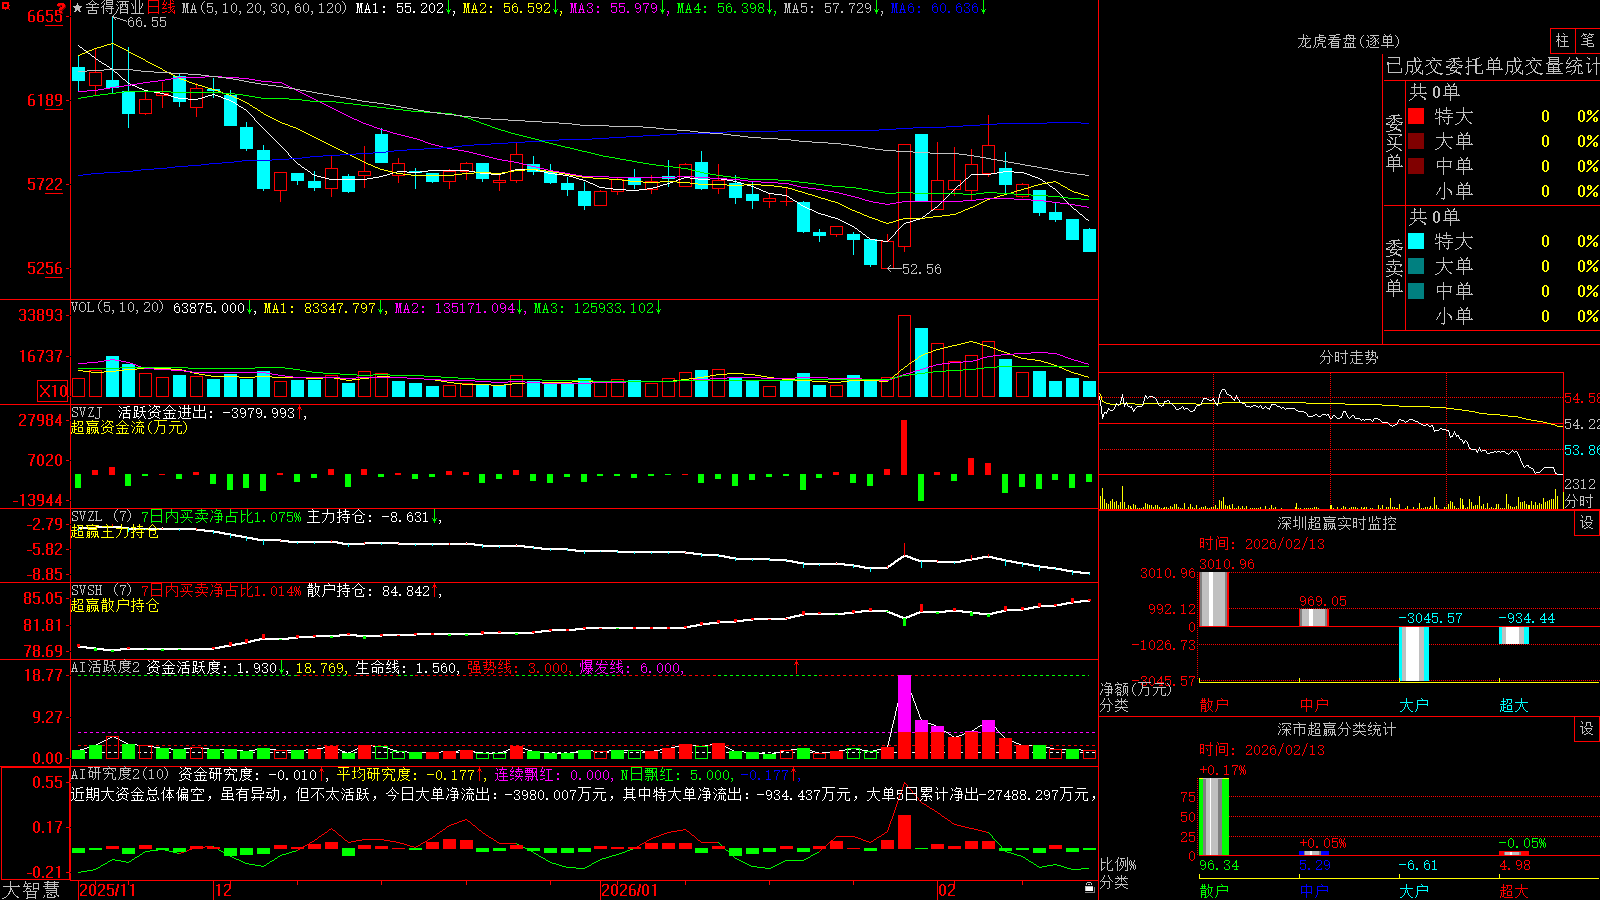Click the 02 month marker on timeline
The height and width of the screenshot is (900, 1600).
coord(947,890)
